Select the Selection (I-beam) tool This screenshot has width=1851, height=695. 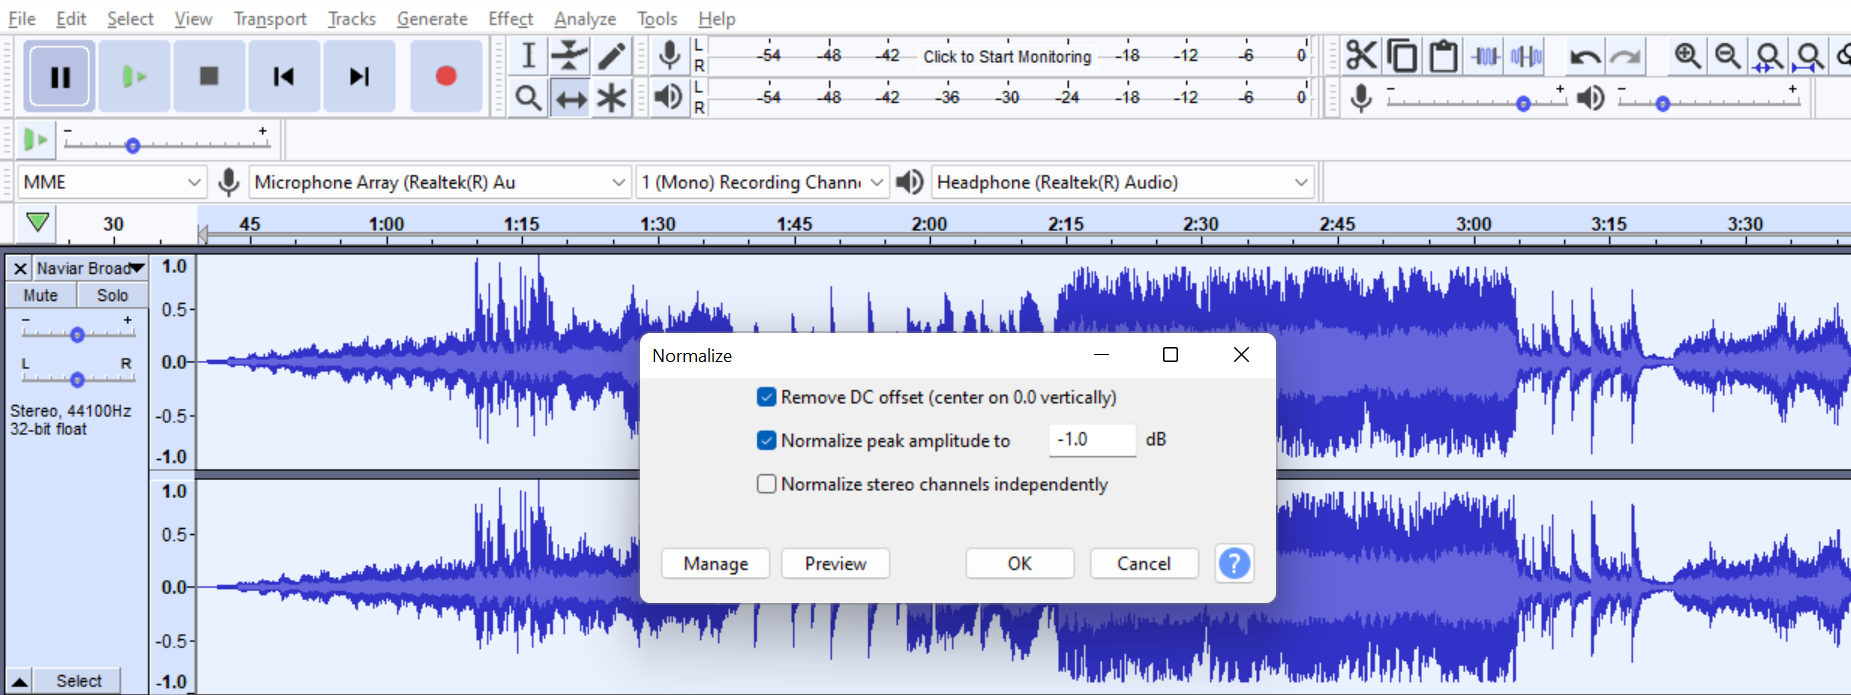coord(528,55)
